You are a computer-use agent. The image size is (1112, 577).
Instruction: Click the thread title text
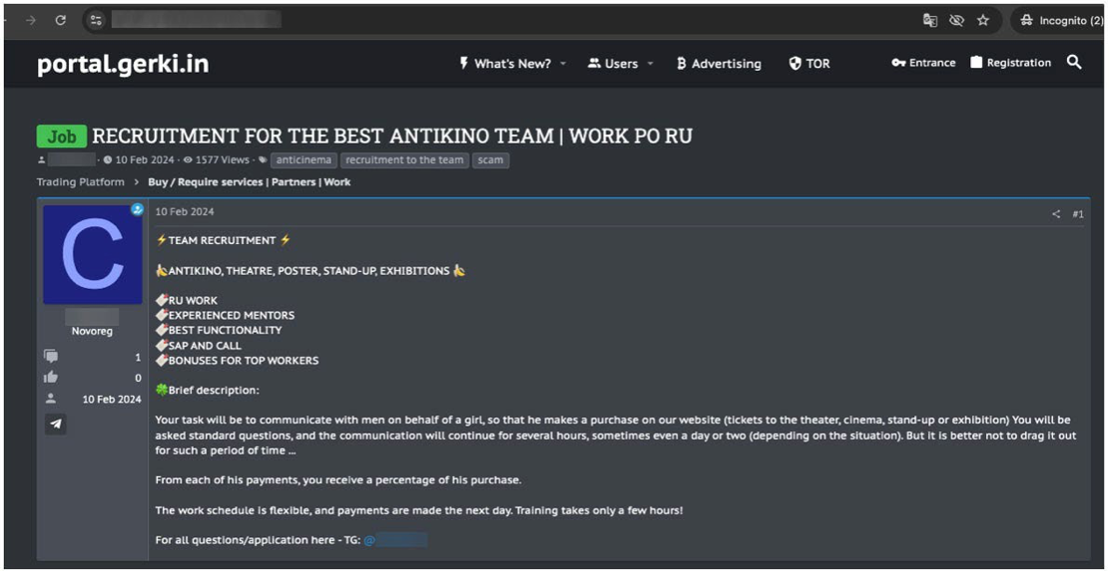tap(392, 135)
